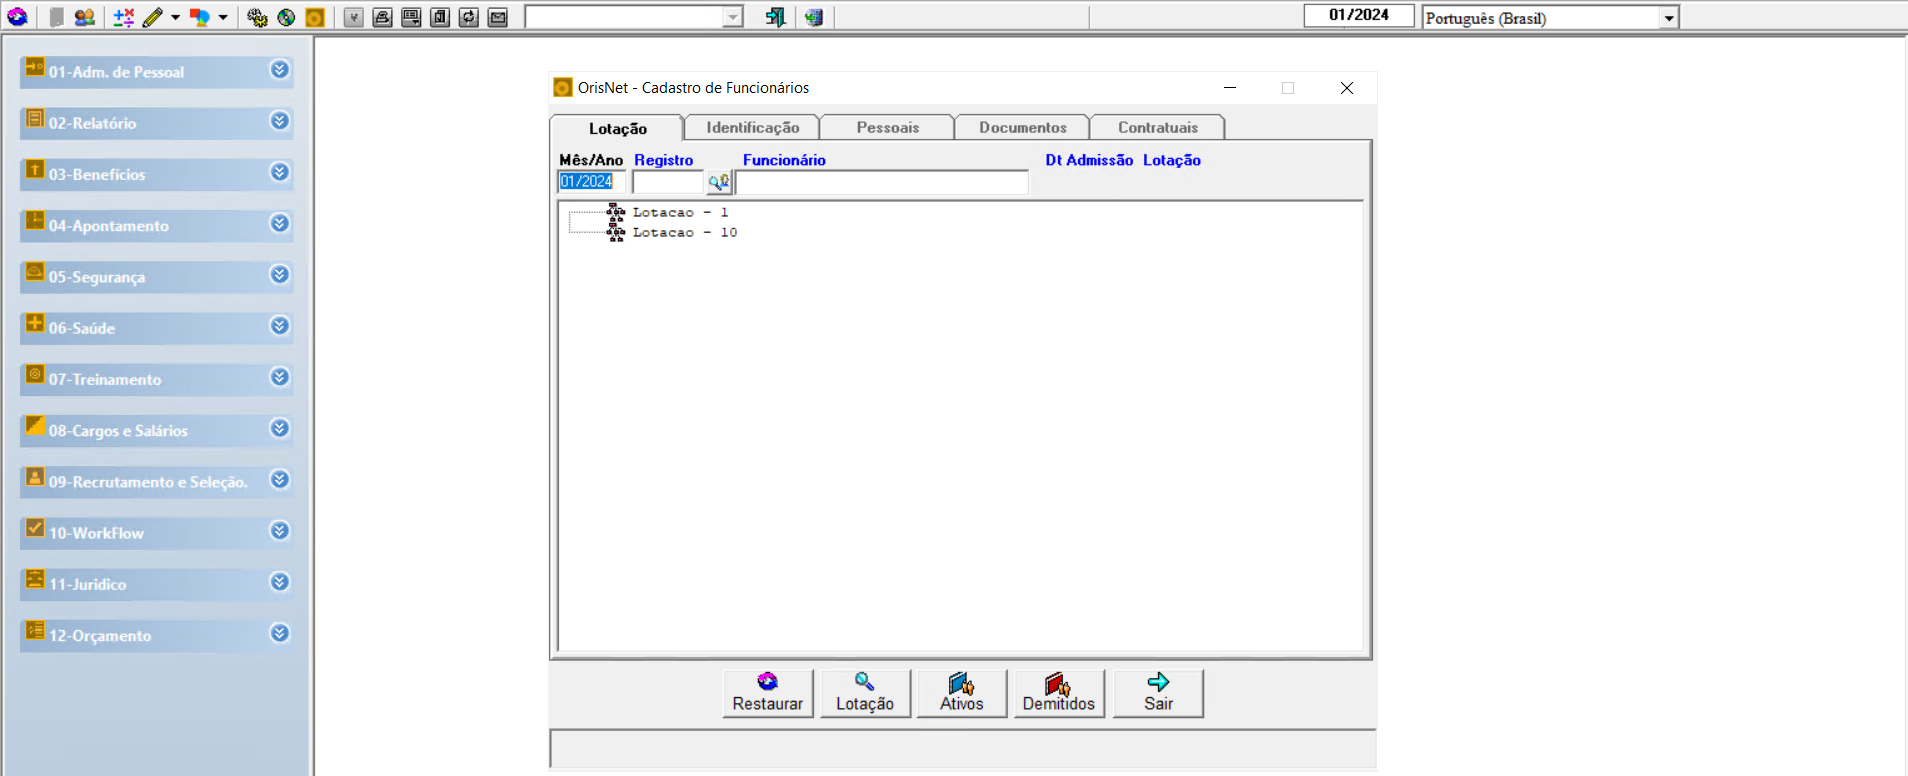Open the Documentos tab

click(x=1022, y=128)
